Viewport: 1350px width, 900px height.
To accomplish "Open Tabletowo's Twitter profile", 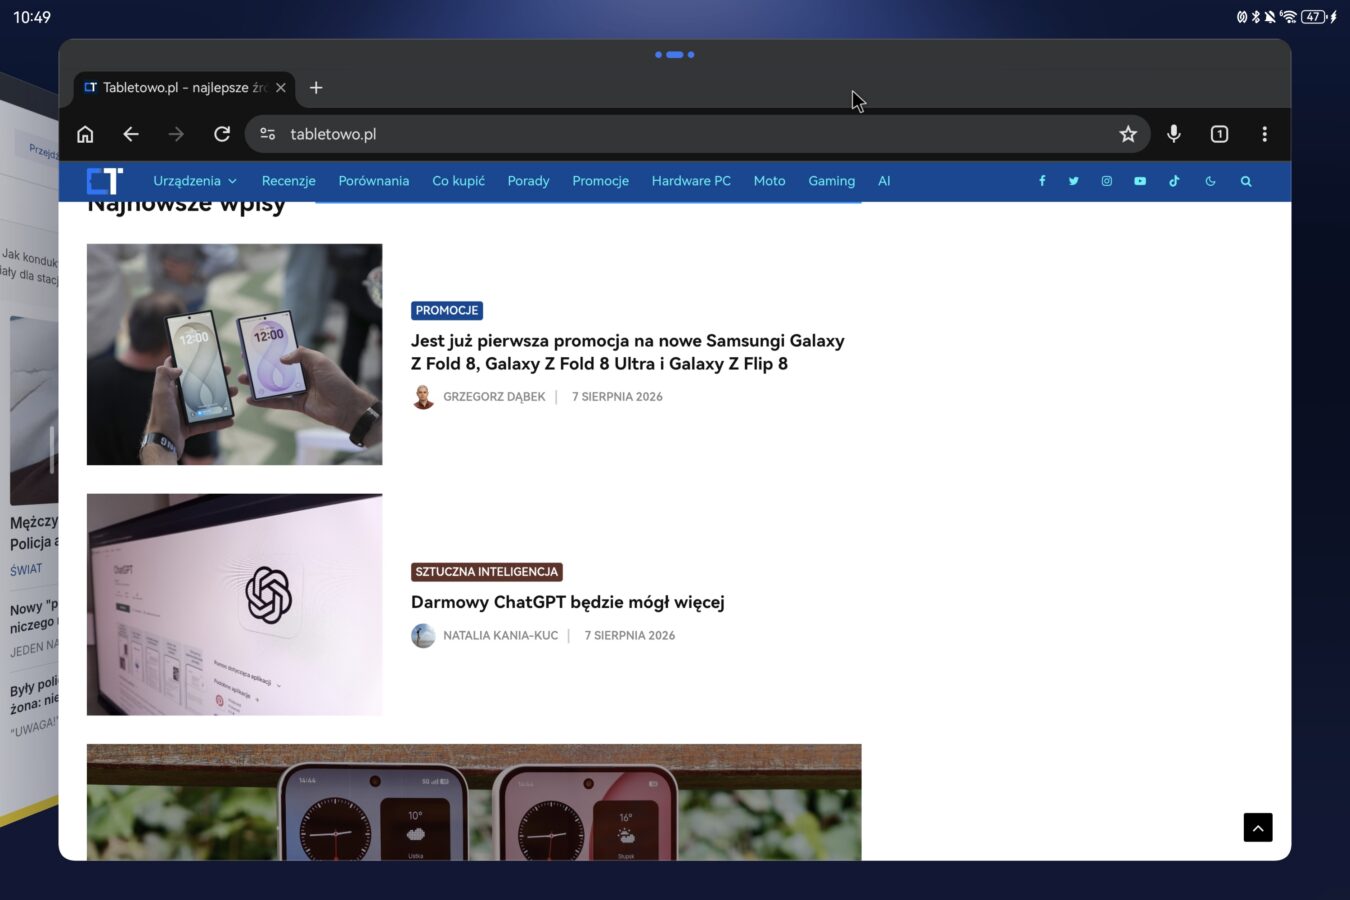I will click(x=1074, y=181).
